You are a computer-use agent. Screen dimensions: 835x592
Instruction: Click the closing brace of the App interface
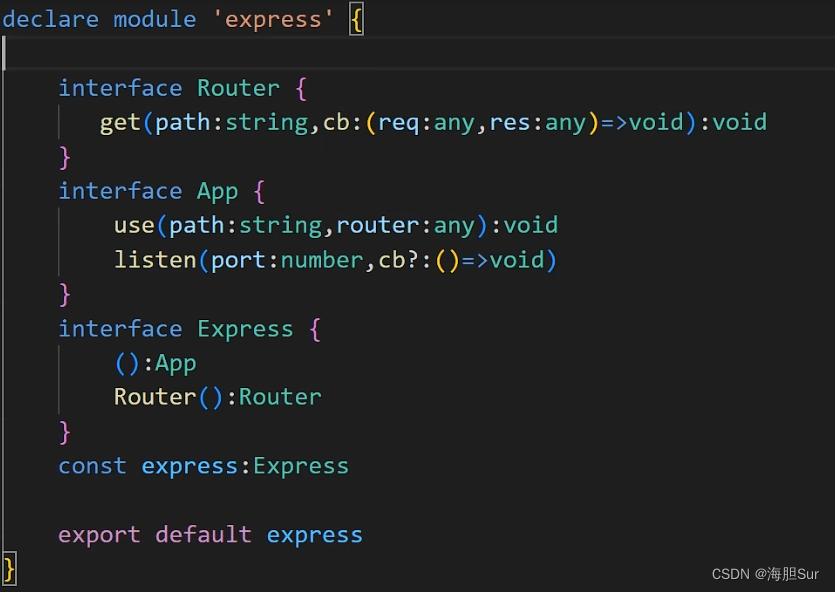coord(65,294)
